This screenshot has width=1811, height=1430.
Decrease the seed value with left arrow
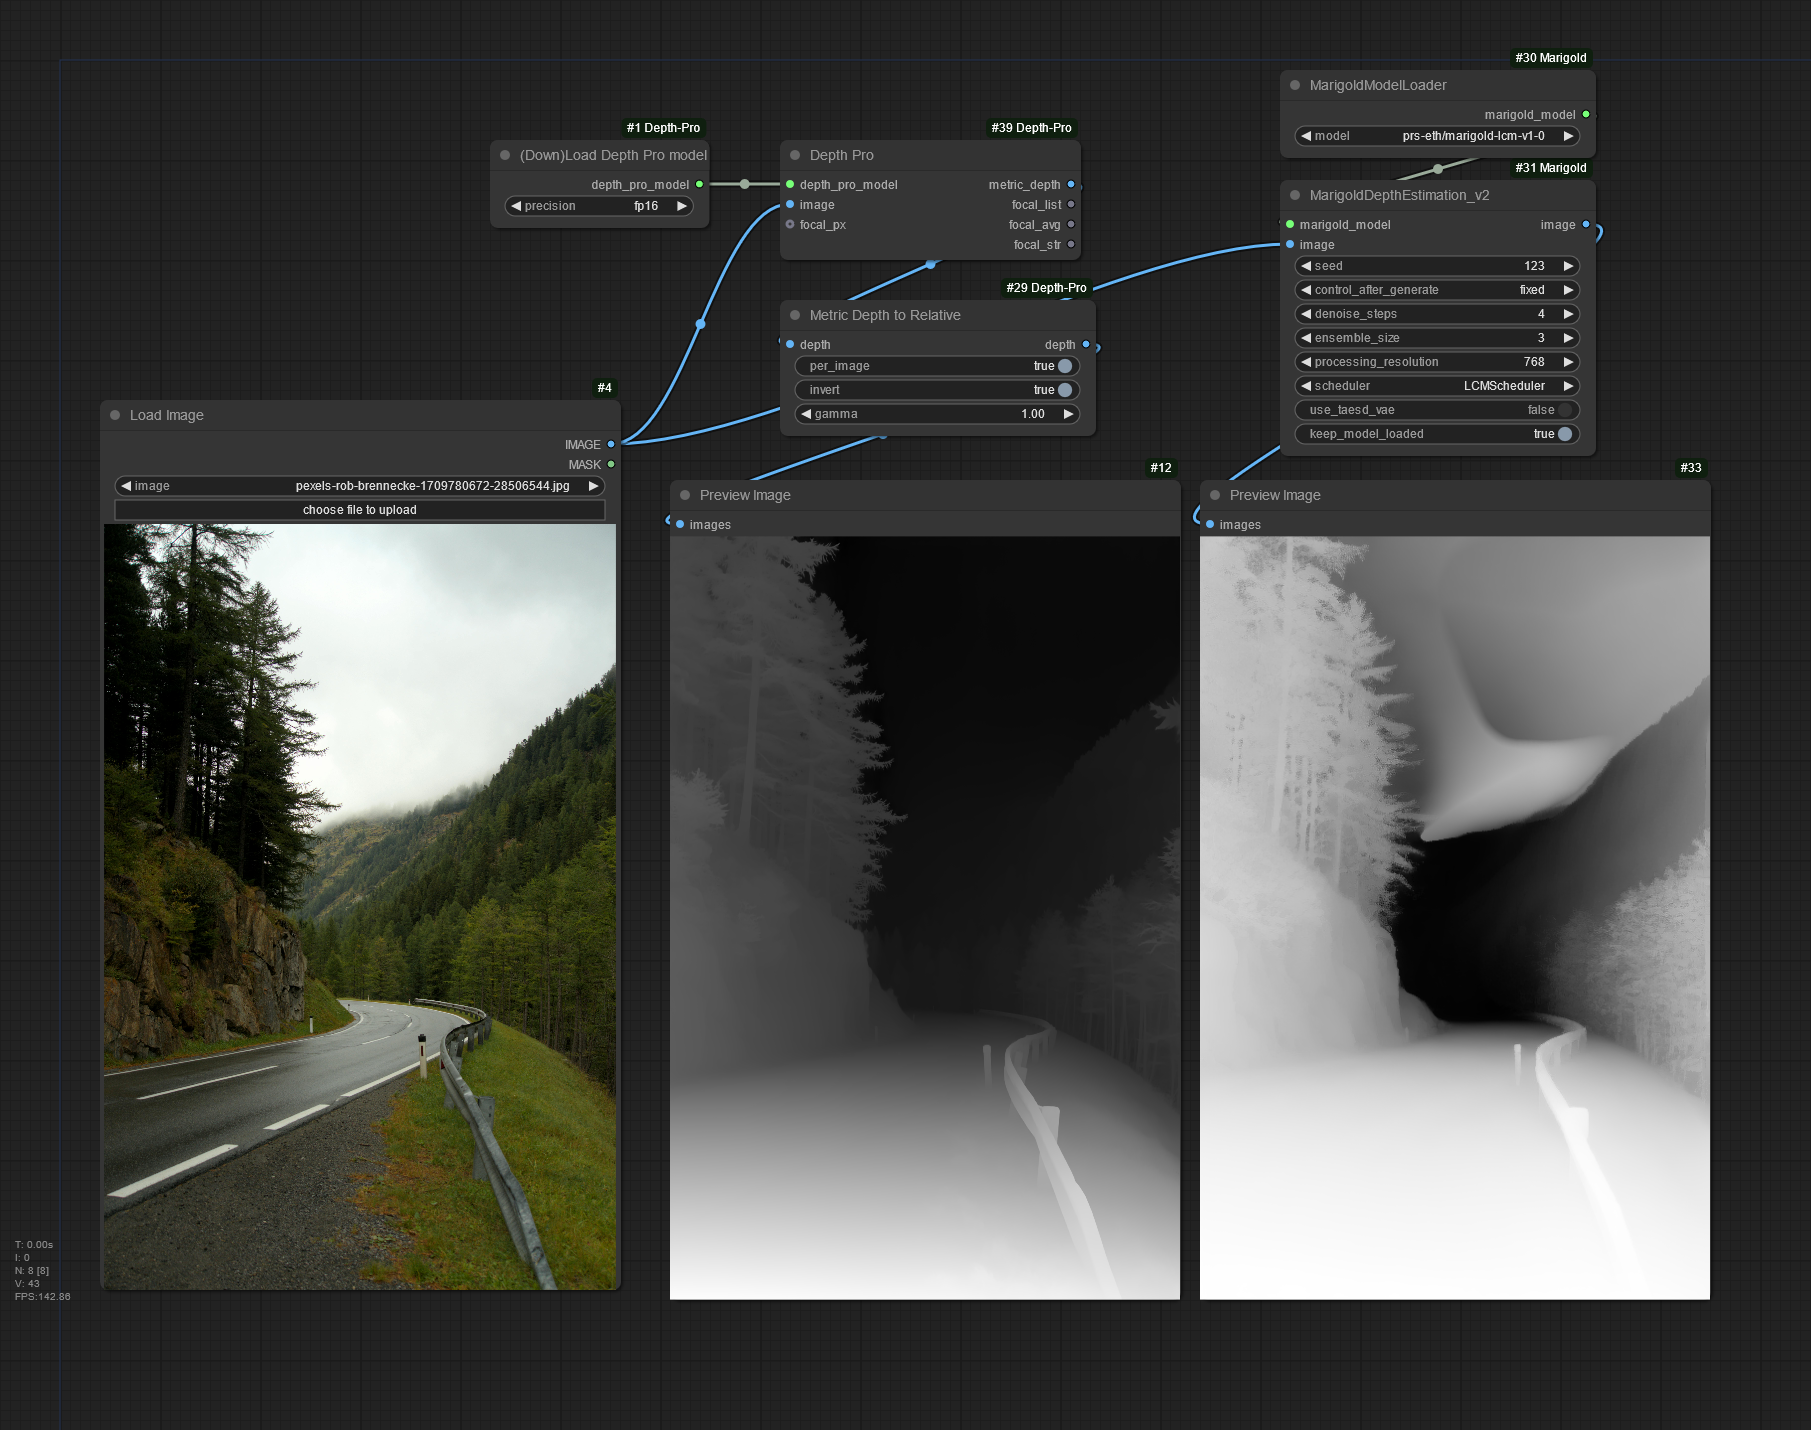(x=1306, y=266)
